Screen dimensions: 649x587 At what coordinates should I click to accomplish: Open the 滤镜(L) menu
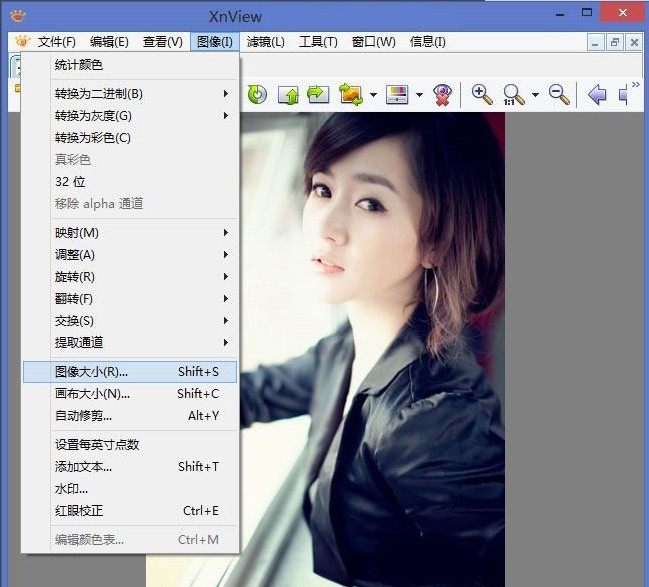point(266,42)
